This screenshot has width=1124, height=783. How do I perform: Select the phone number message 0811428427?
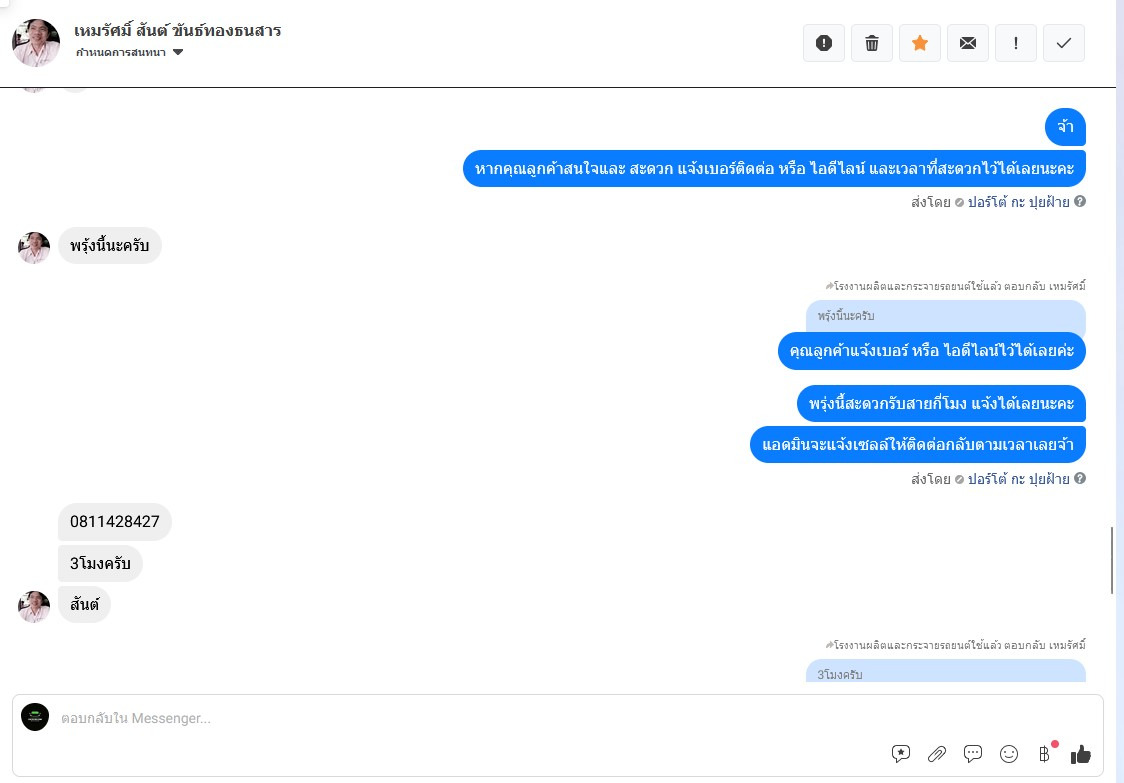[x=115, y=522]
